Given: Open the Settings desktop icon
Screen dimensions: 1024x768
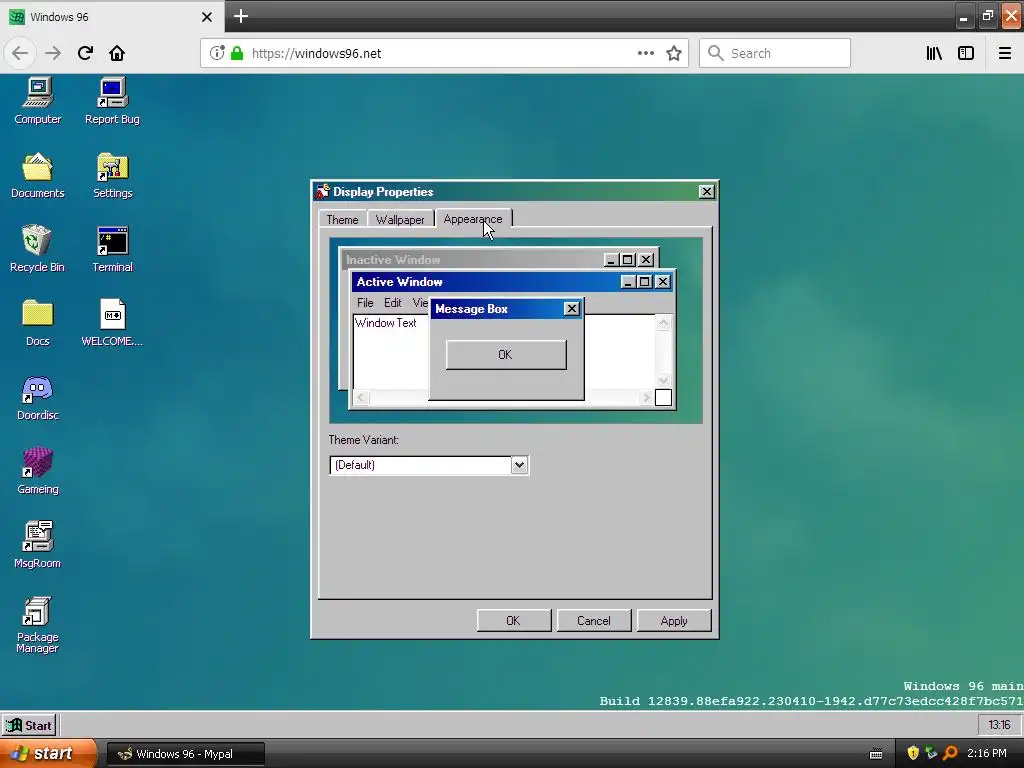Looking at the screenshot, I should 112,174.
